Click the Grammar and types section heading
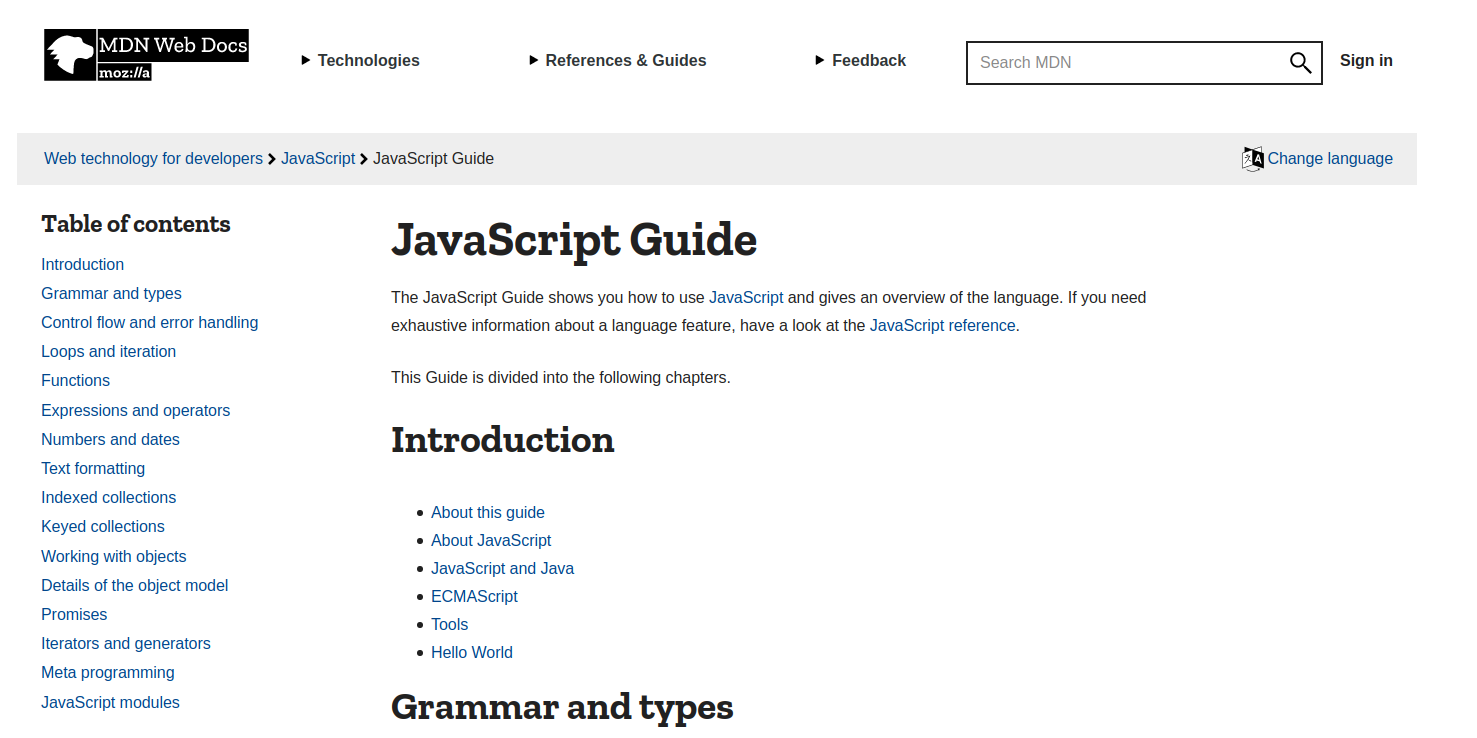This screenshot has height=738, width=1477. coord(562,707)
